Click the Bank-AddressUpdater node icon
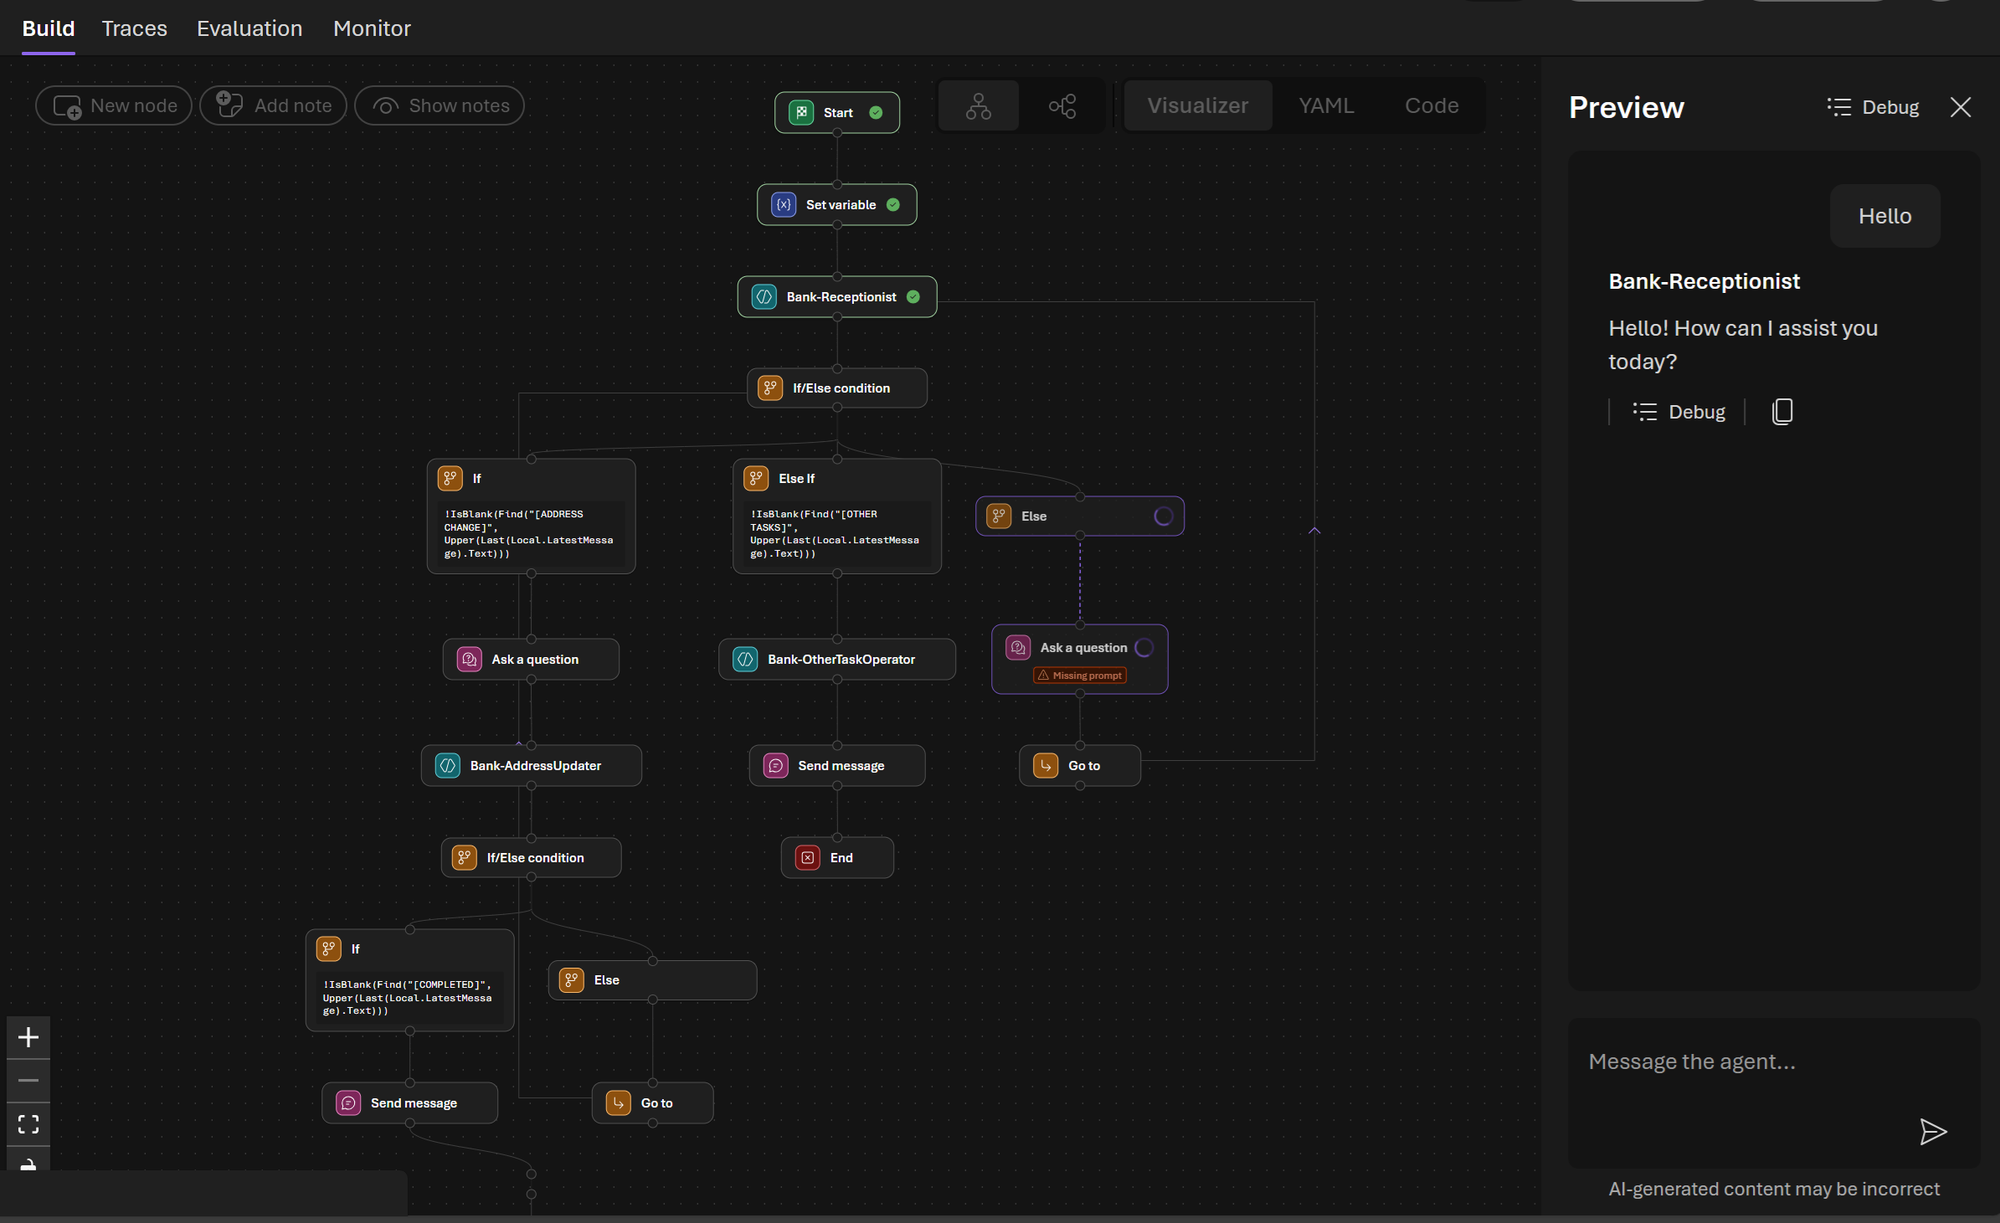This screenshot has width=2000, height=1223. [x=448, y=766]
